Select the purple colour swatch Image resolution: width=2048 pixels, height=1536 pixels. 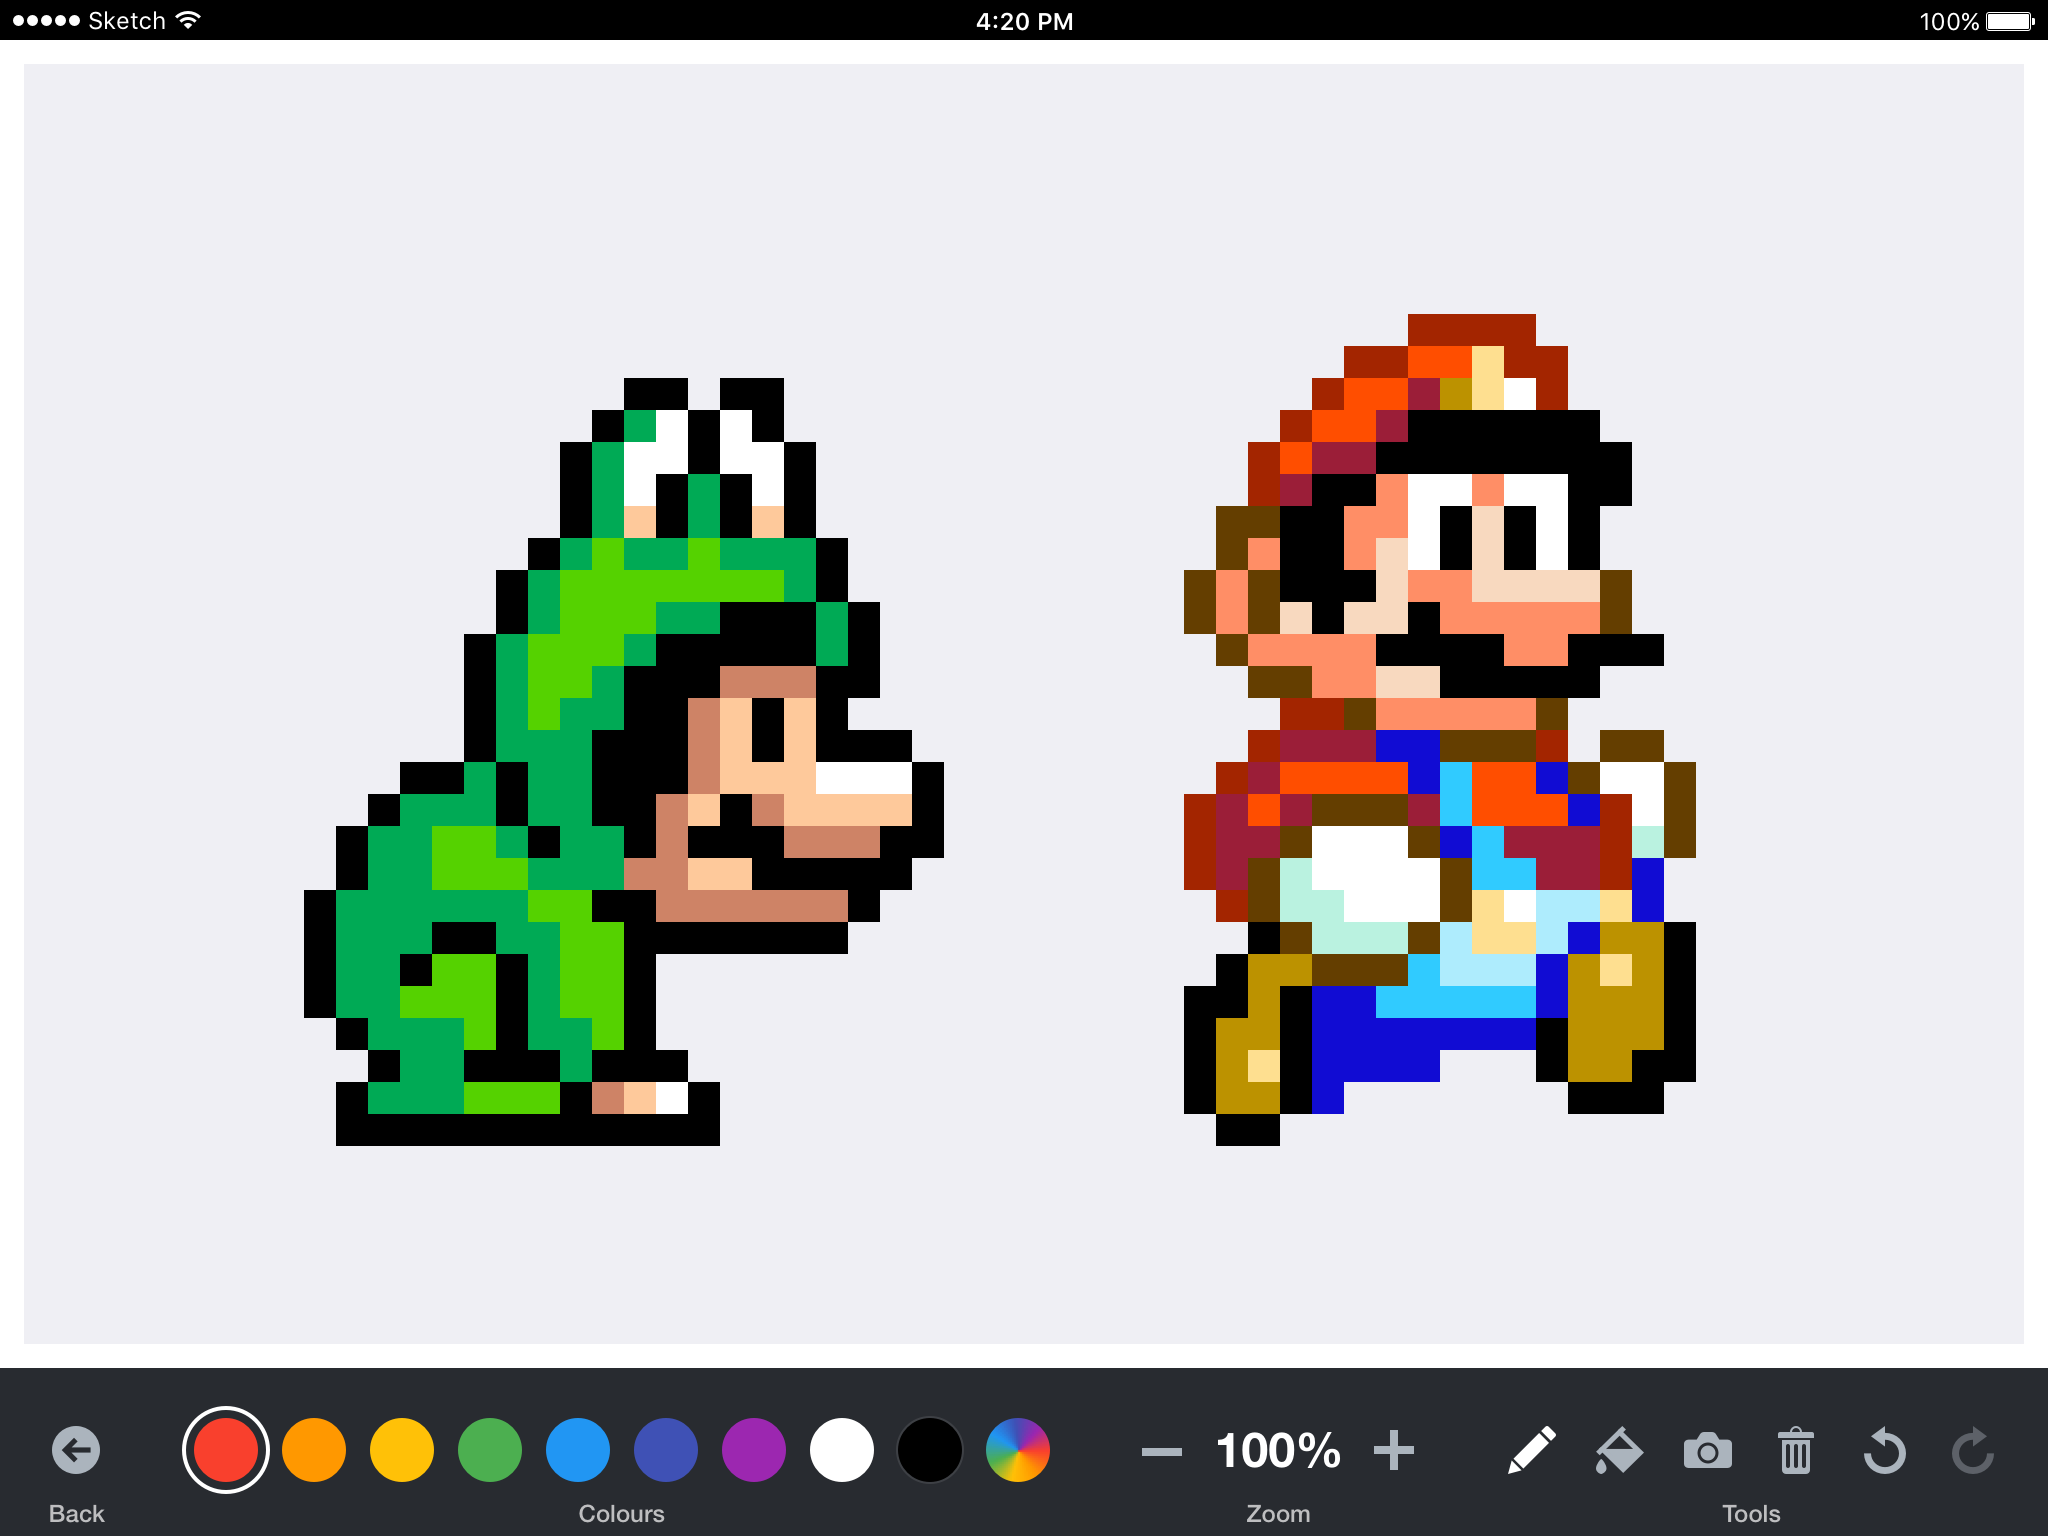pos(754,1450)
